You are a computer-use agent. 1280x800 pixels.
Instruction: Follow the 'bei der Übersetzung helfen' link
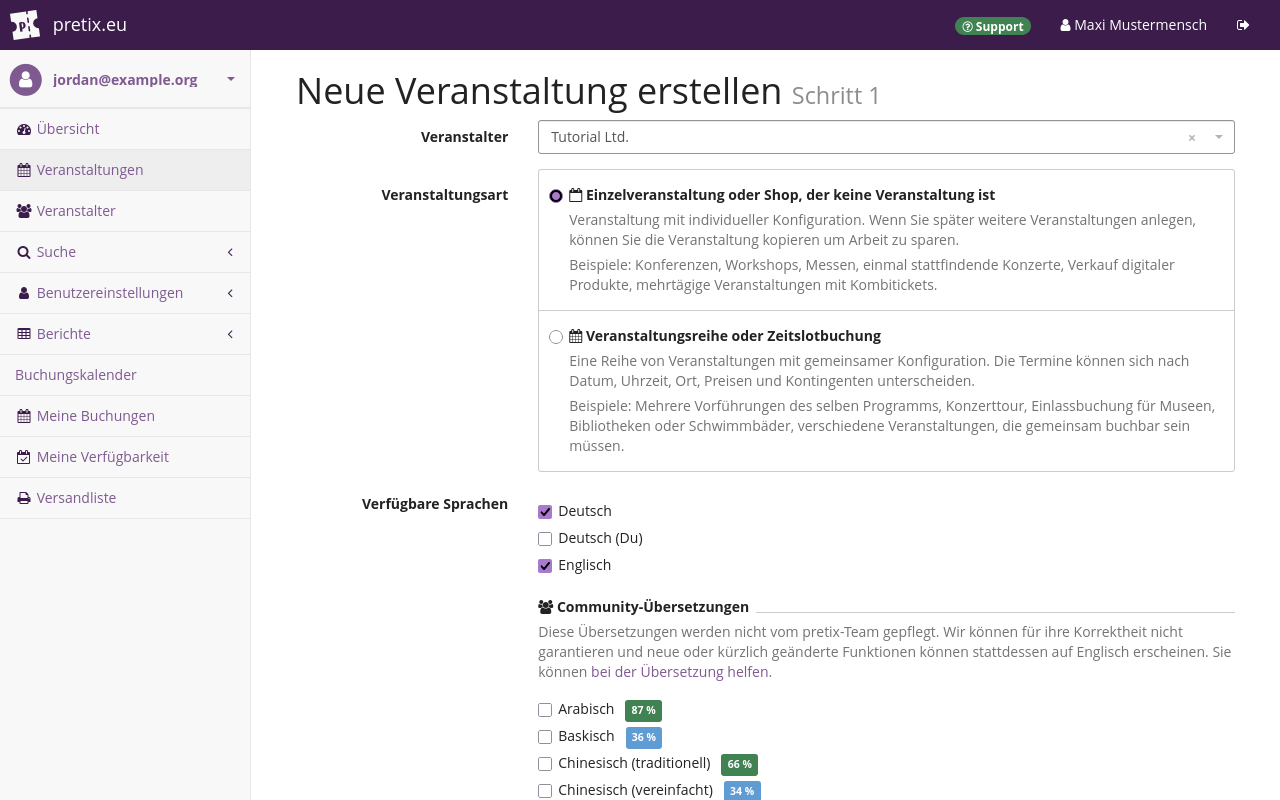[680, 672]
